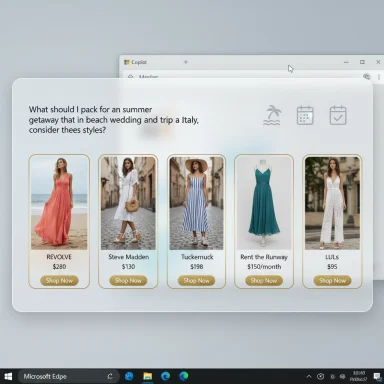Click the Microsoft Edge taskbar search box
The width and height of the screenshot is (384, 384).
pos(68,376)
